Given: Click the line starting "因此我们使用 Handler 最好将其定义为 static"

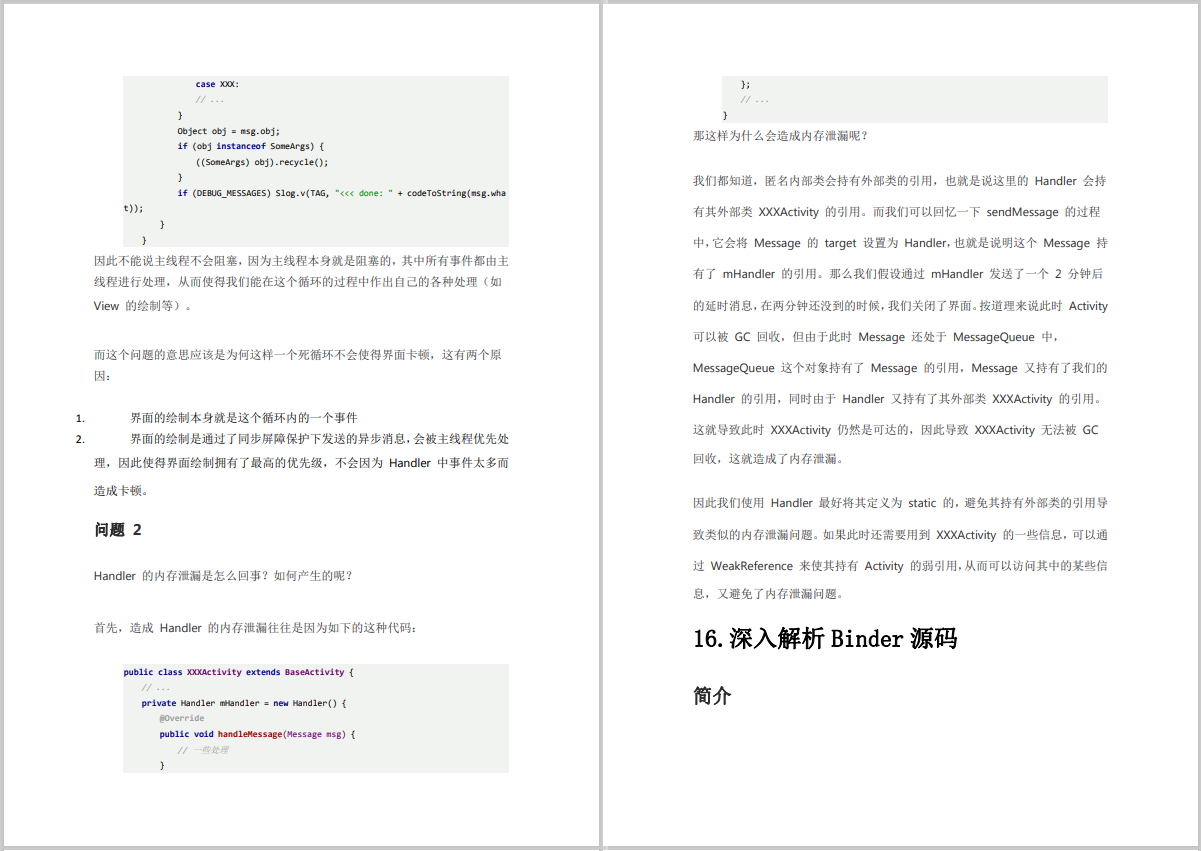Looking at the screenshot, I should coord(900,503).
